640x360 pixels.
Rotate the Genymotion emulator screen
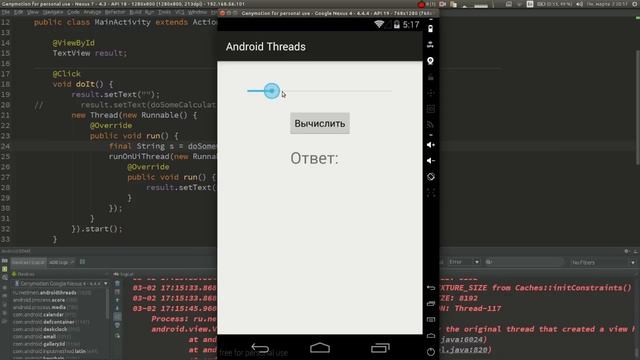431,177
